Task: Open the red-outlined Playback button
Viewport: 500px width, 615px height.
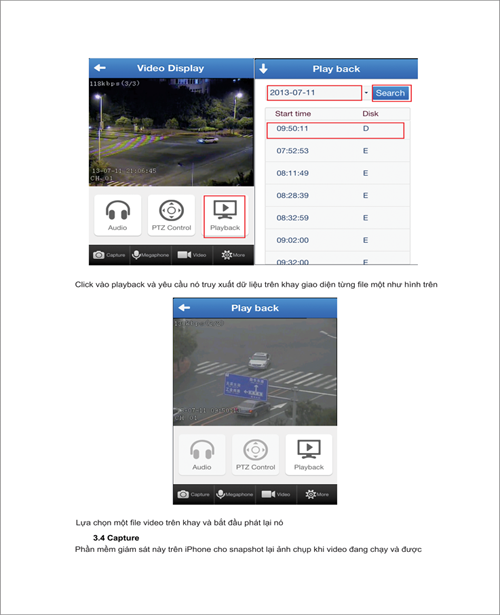Action: click(x=225, y=216)
